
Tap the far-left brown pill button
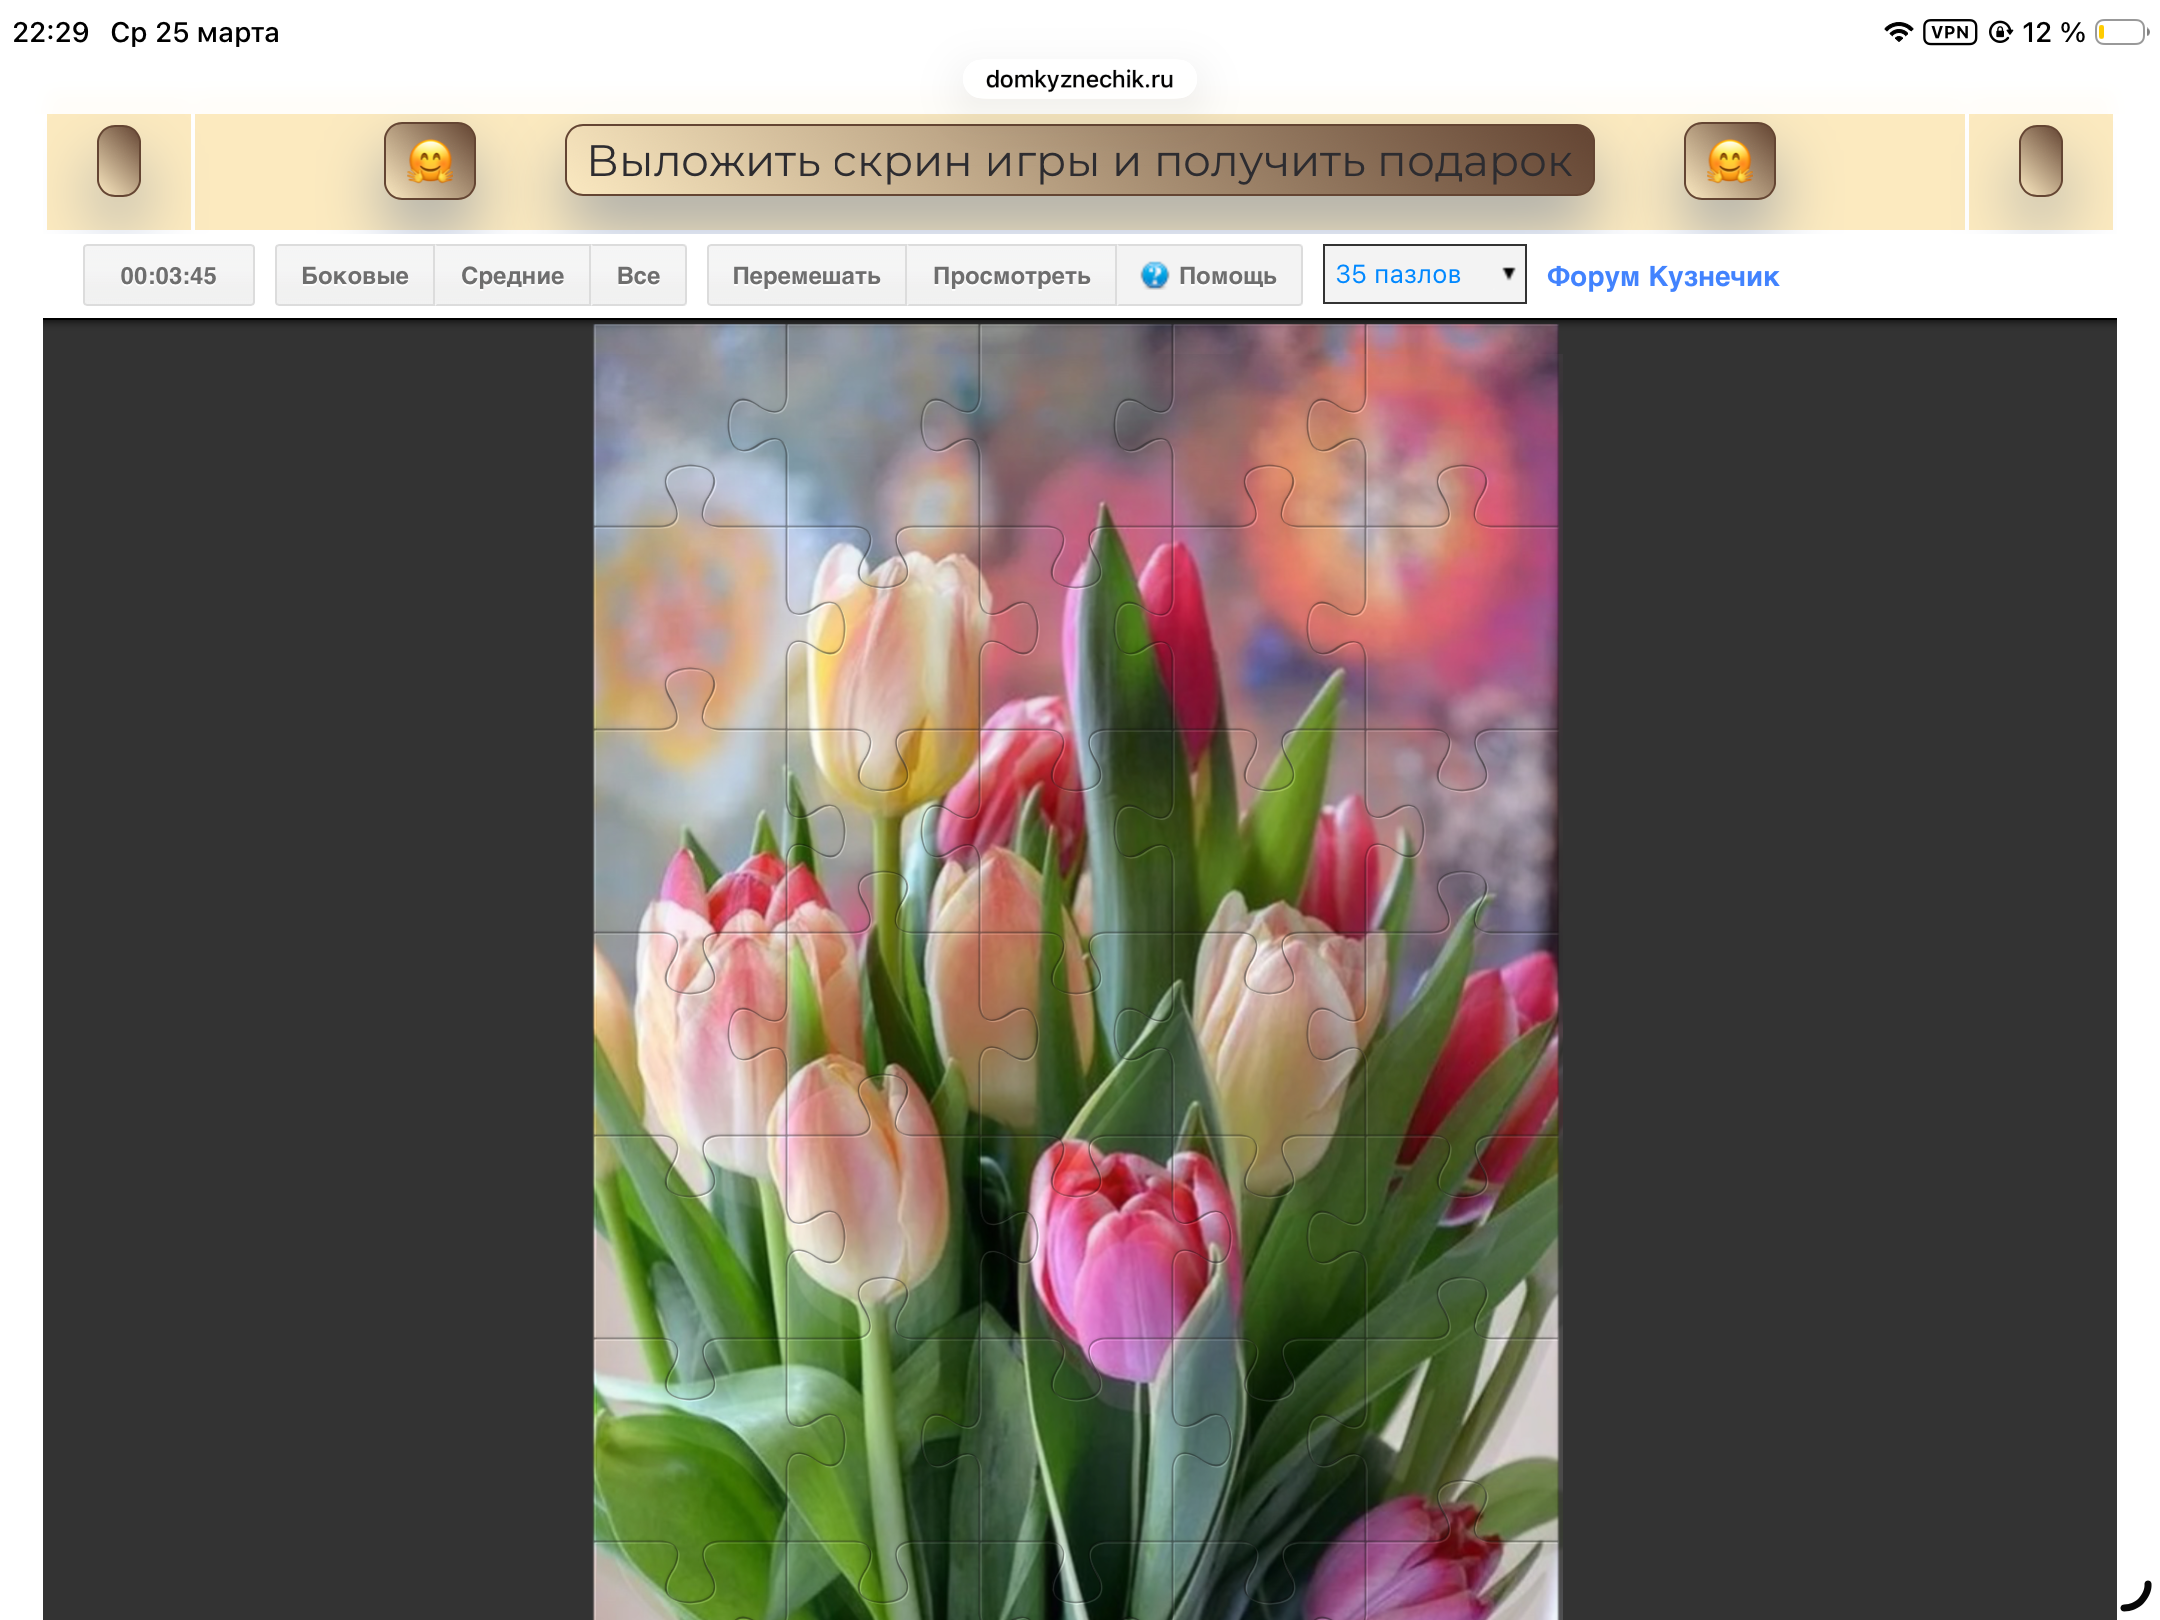[119, 161]
